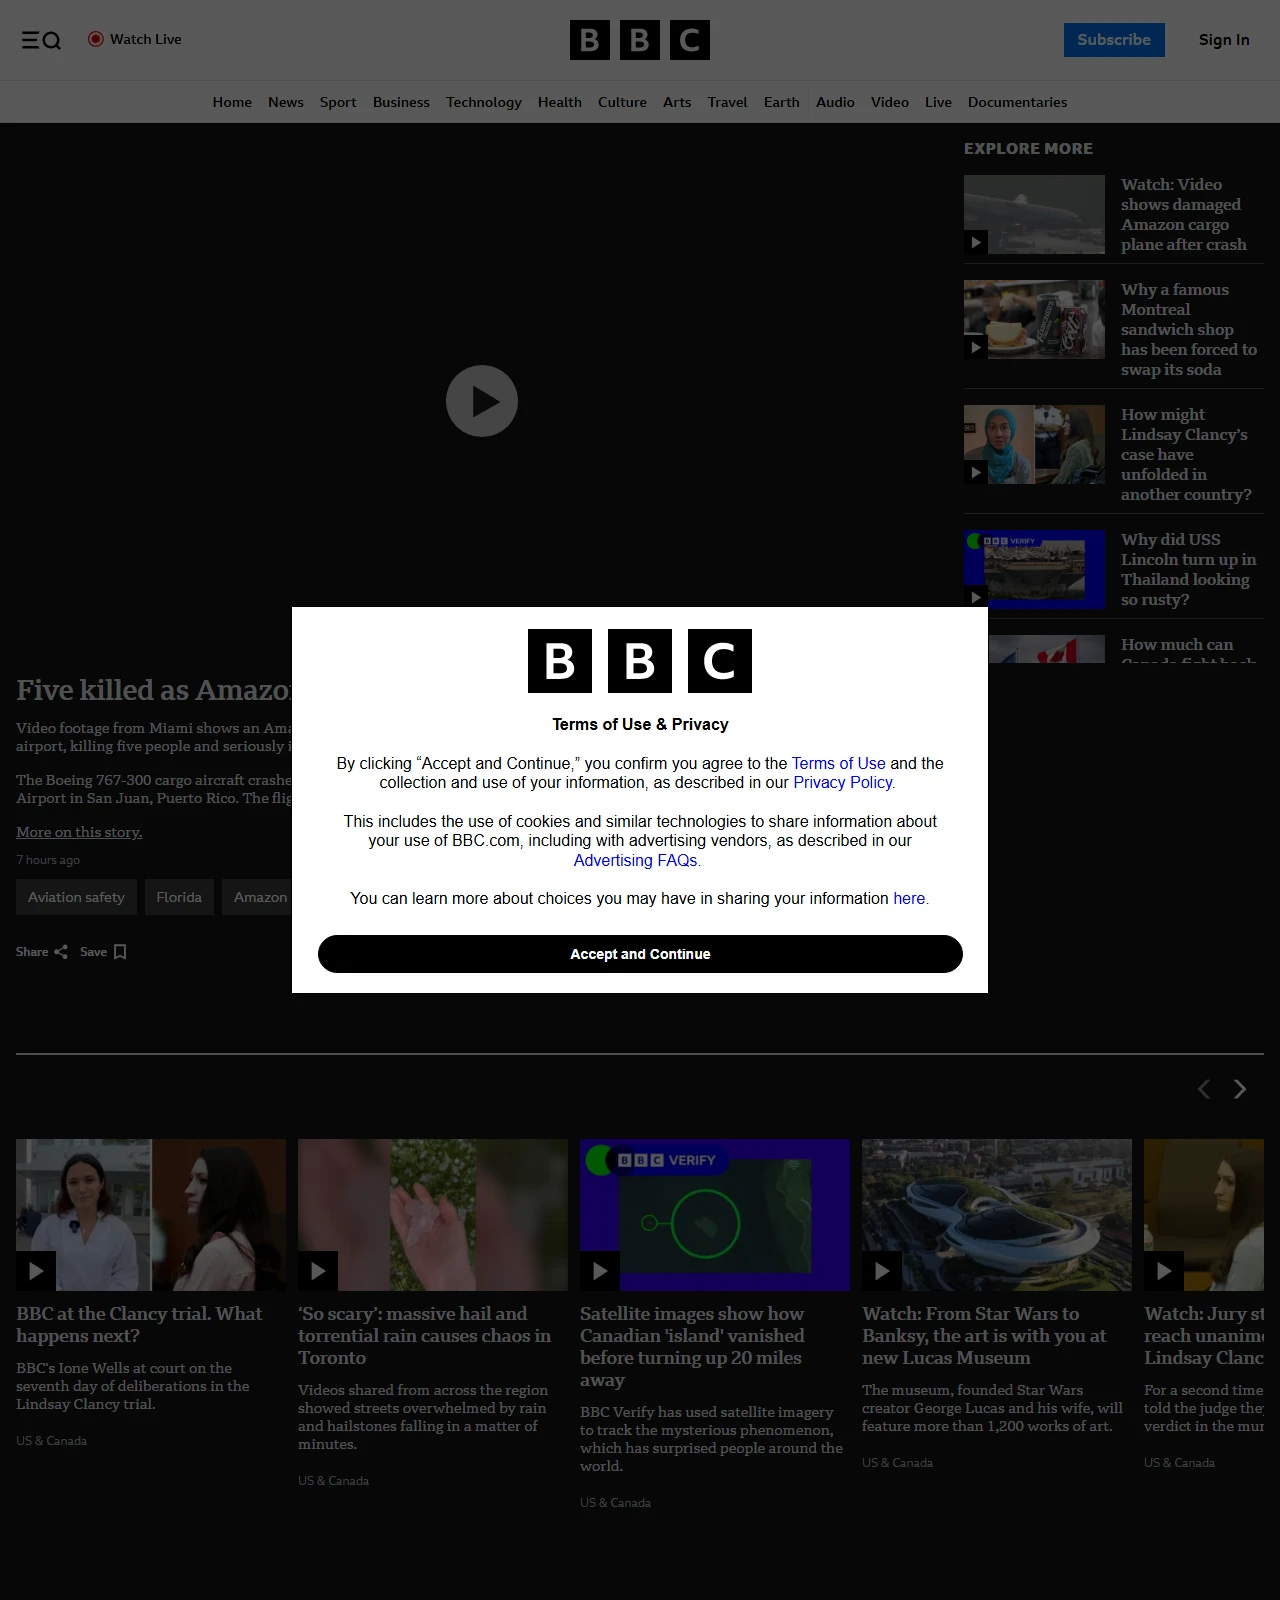
Task: Open the Privacy Policy link
Action: tap(844, 782)
